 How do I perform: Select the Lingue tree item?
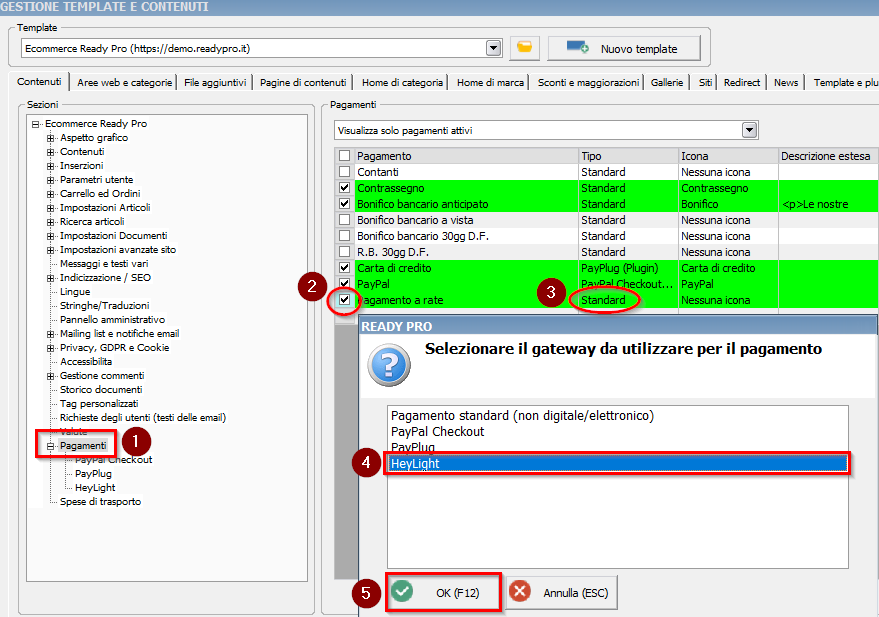(x=75, y=291)
